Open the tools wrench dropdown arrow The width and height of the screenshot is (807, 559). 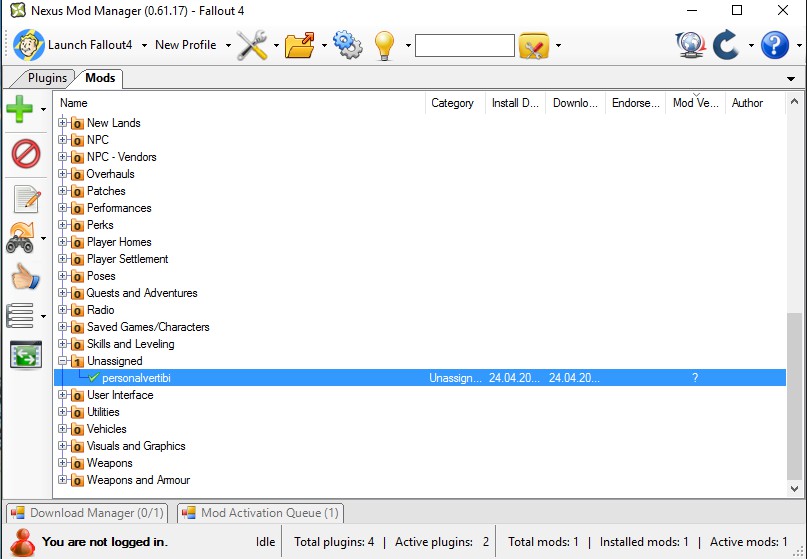point(276,45)
